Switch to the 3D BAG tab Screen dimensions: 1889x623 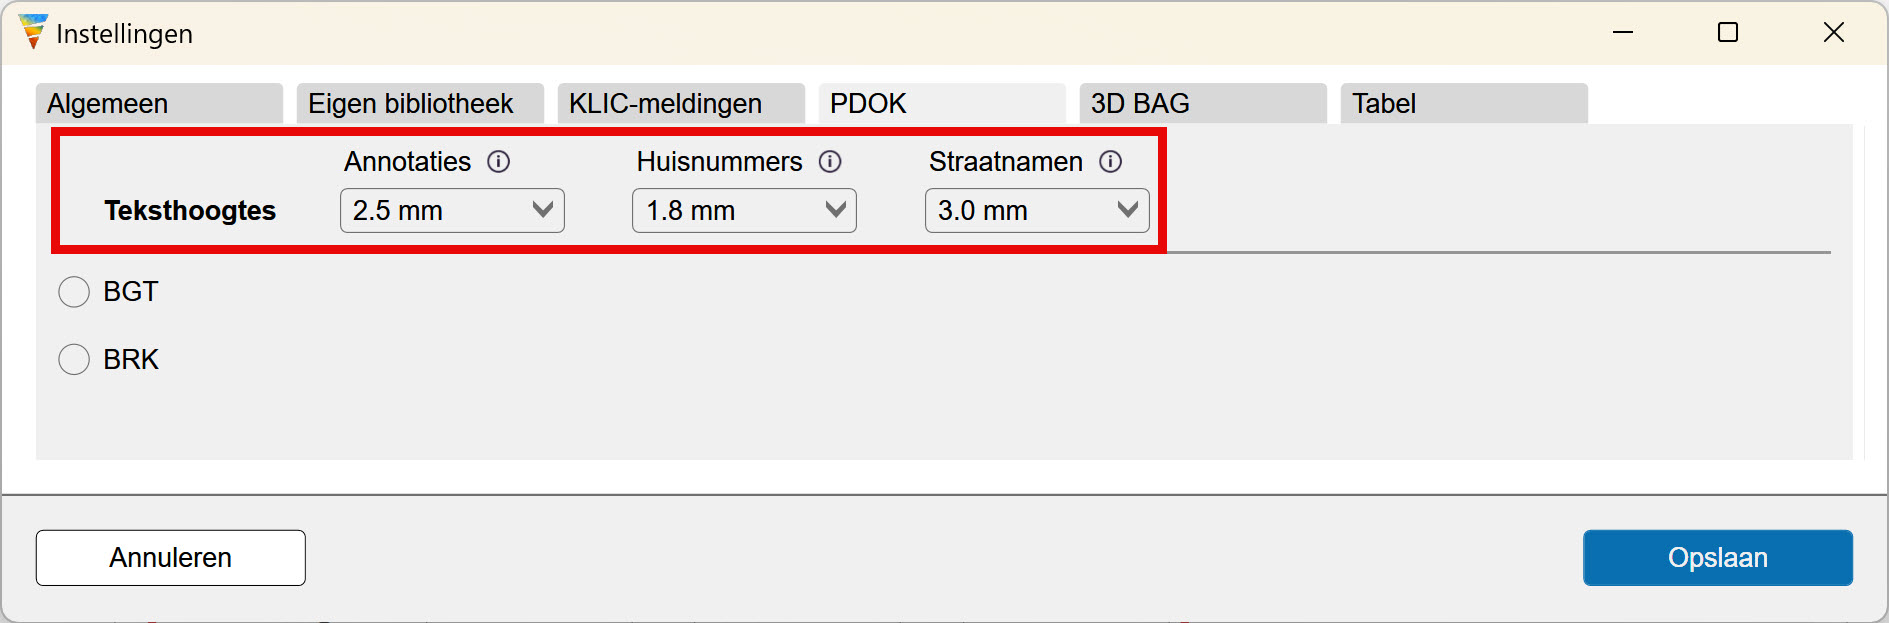(x=1203, y=104)
